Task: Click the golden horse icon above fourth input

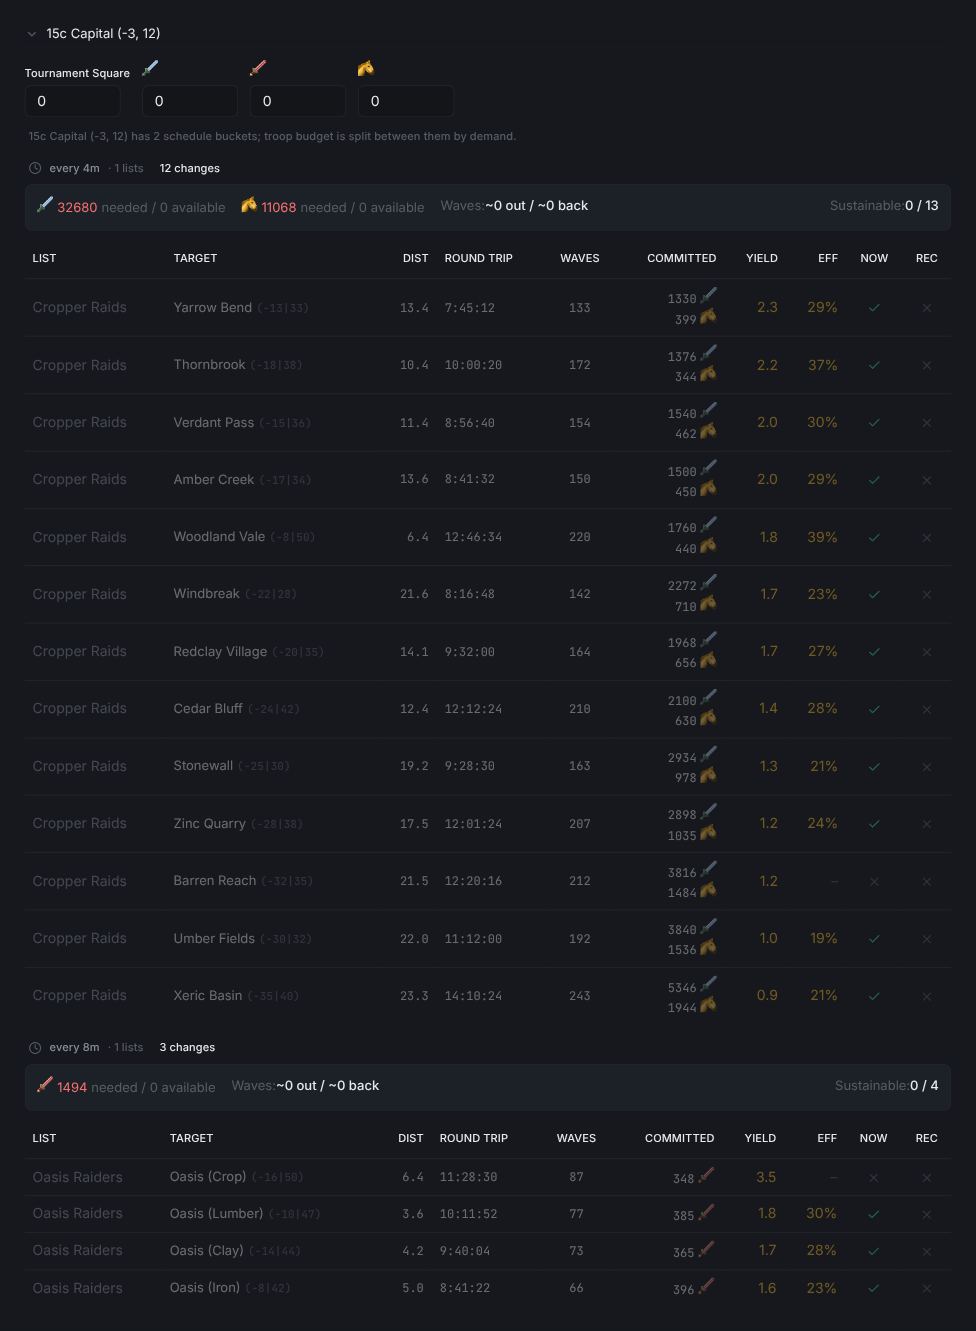Action: pyautogui.click(x=366, y=68)
